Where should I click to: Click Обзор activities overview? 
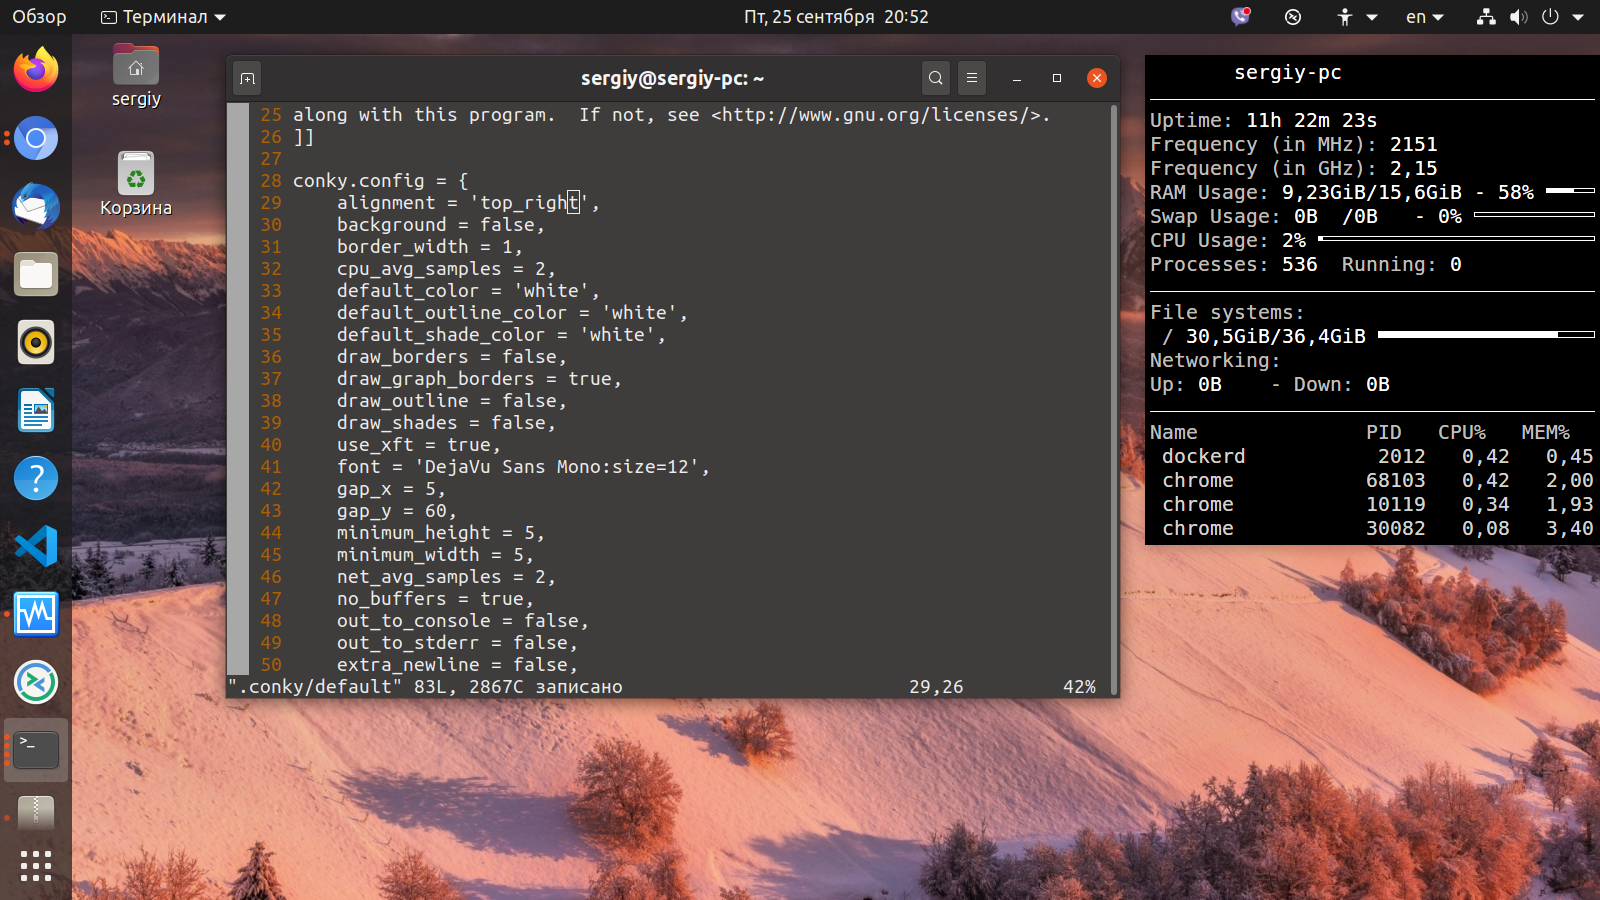[39, 17]
